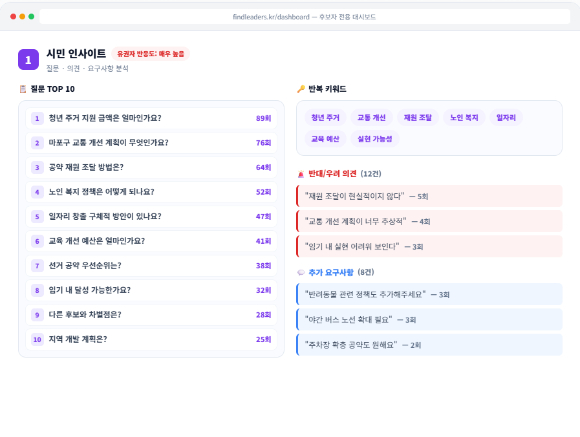580x437 pixels.
Task: Open question 청년 주거 지원 금액은 얼마인가요?
Action: pos(151,118)
